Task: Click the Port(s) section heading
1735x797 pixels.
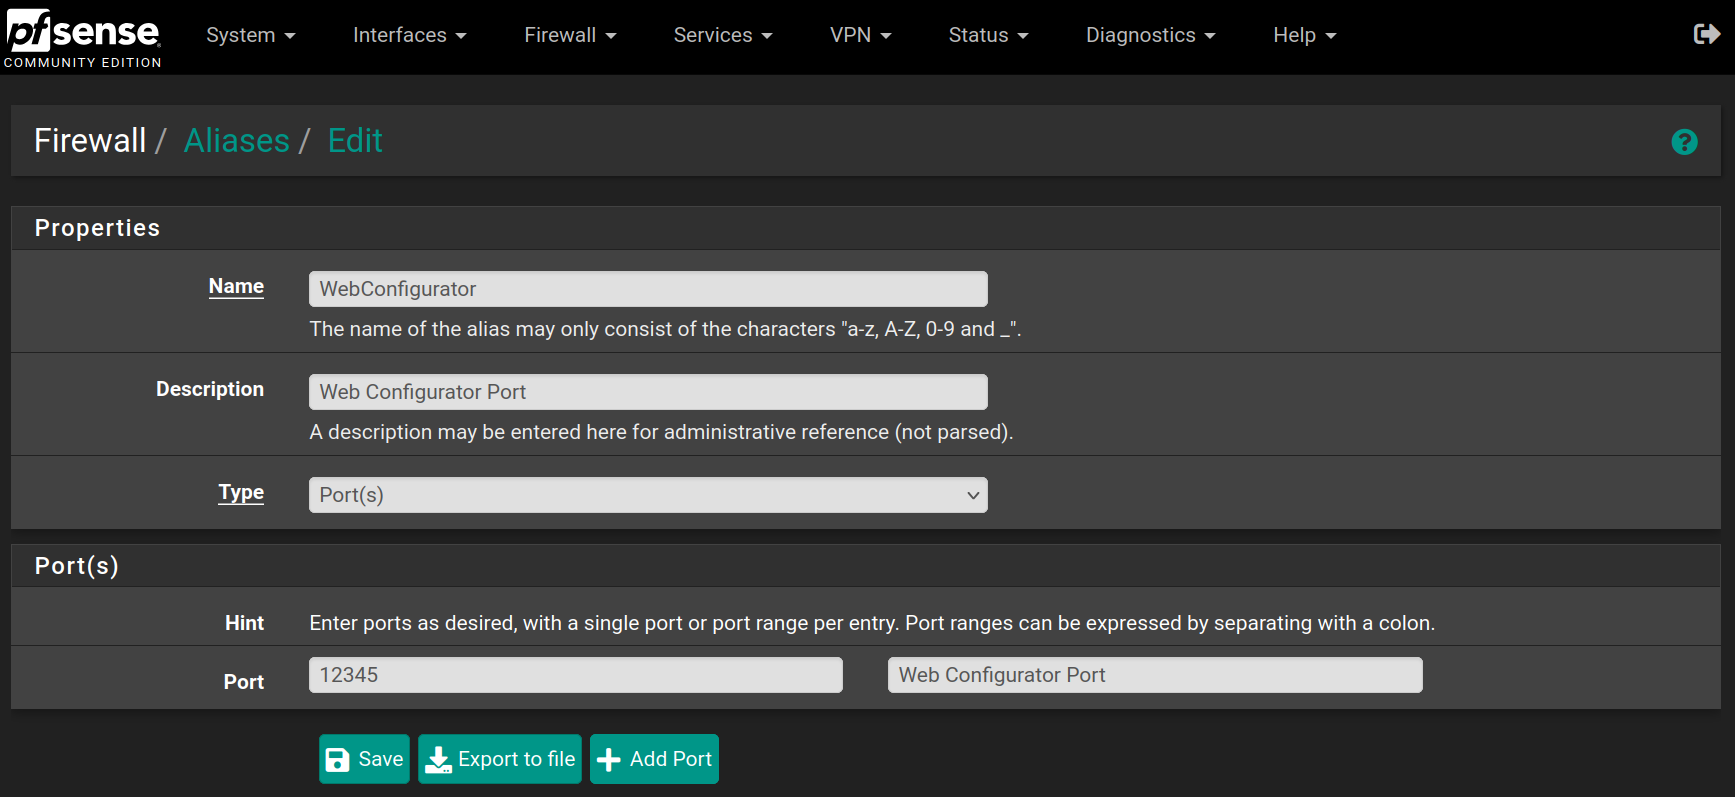Action: [x=77, y=566]
